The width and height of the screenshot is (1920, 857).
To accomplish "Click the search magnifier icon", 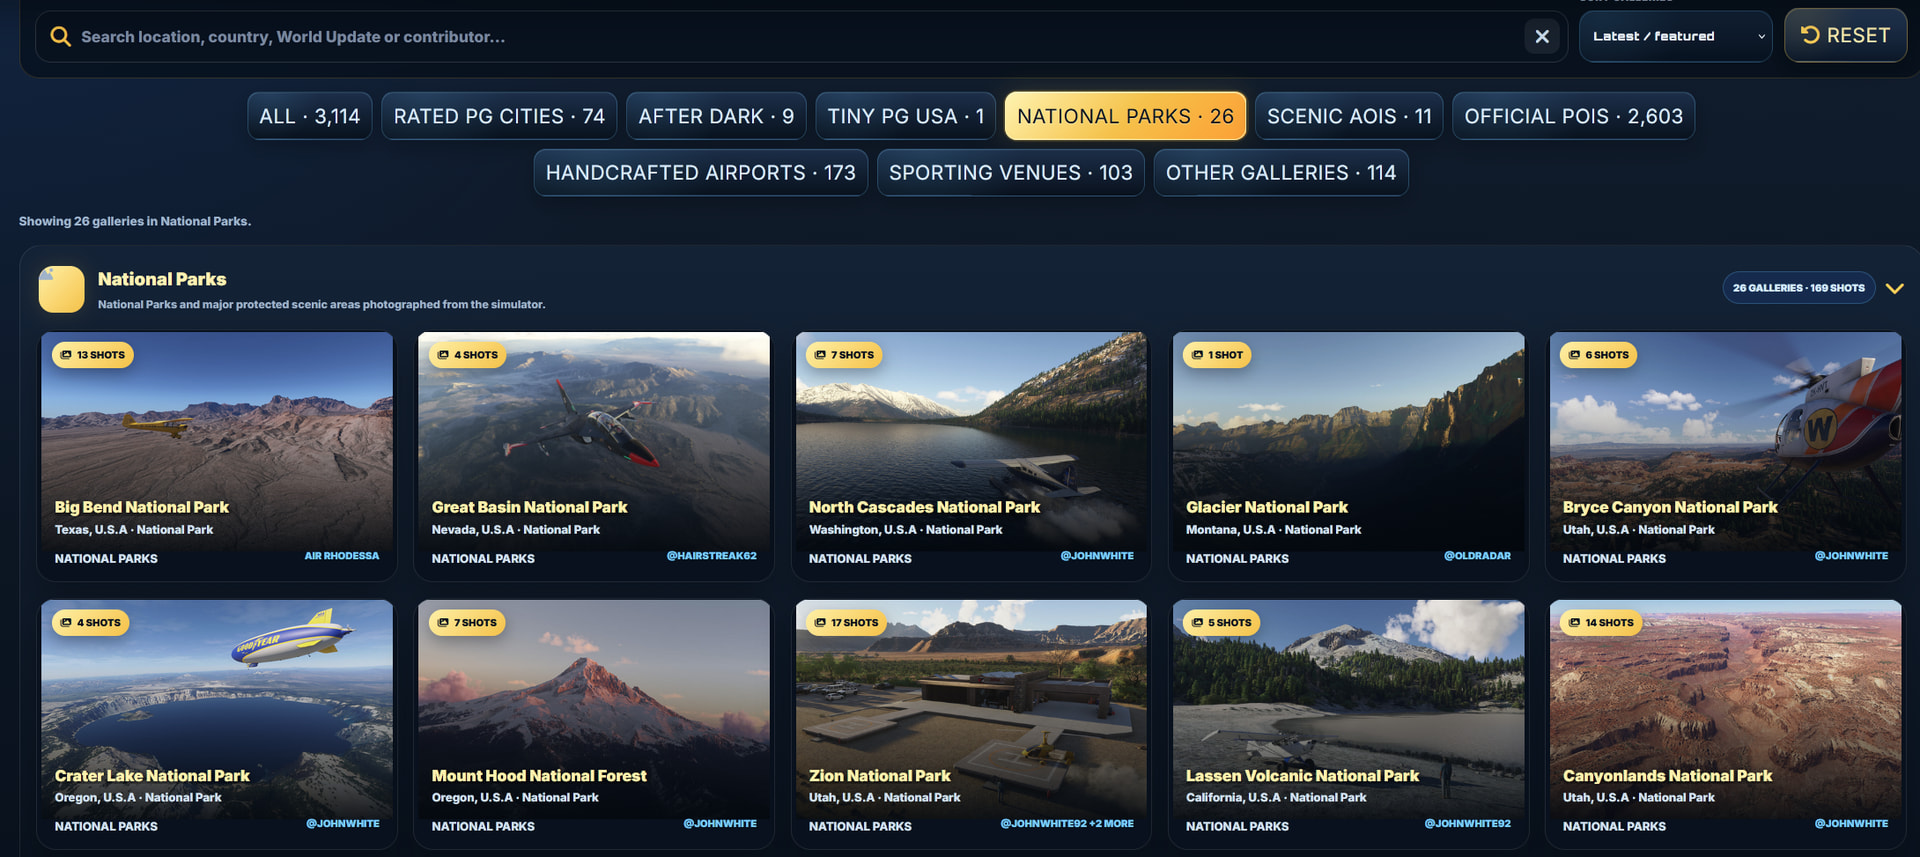I will [60, 37].
